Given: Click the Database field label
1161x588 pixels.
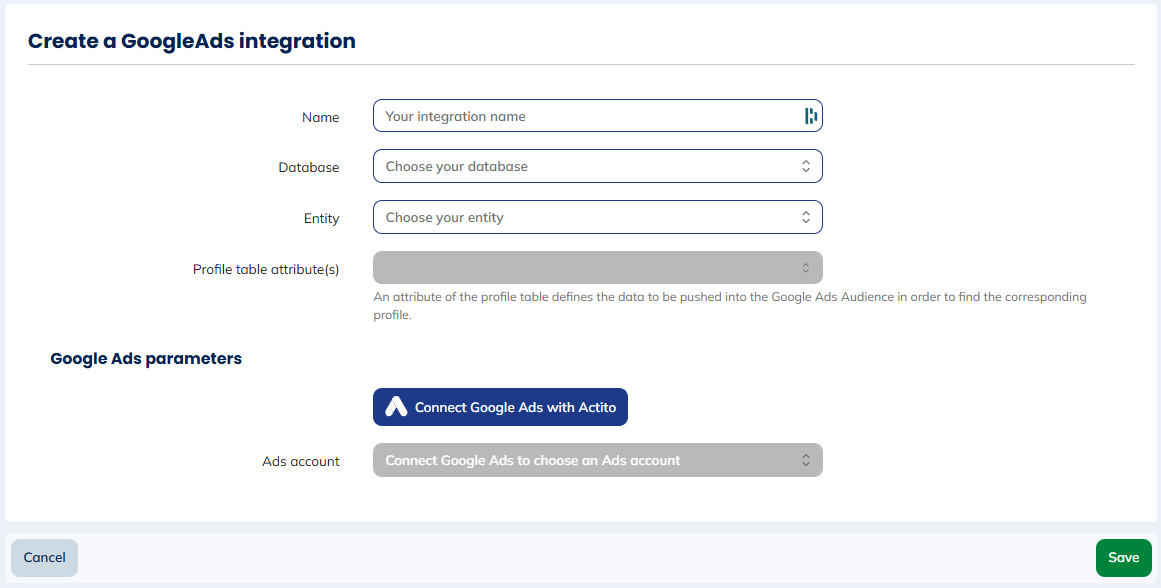Looking at the screenshot, I should pos(309,167).
